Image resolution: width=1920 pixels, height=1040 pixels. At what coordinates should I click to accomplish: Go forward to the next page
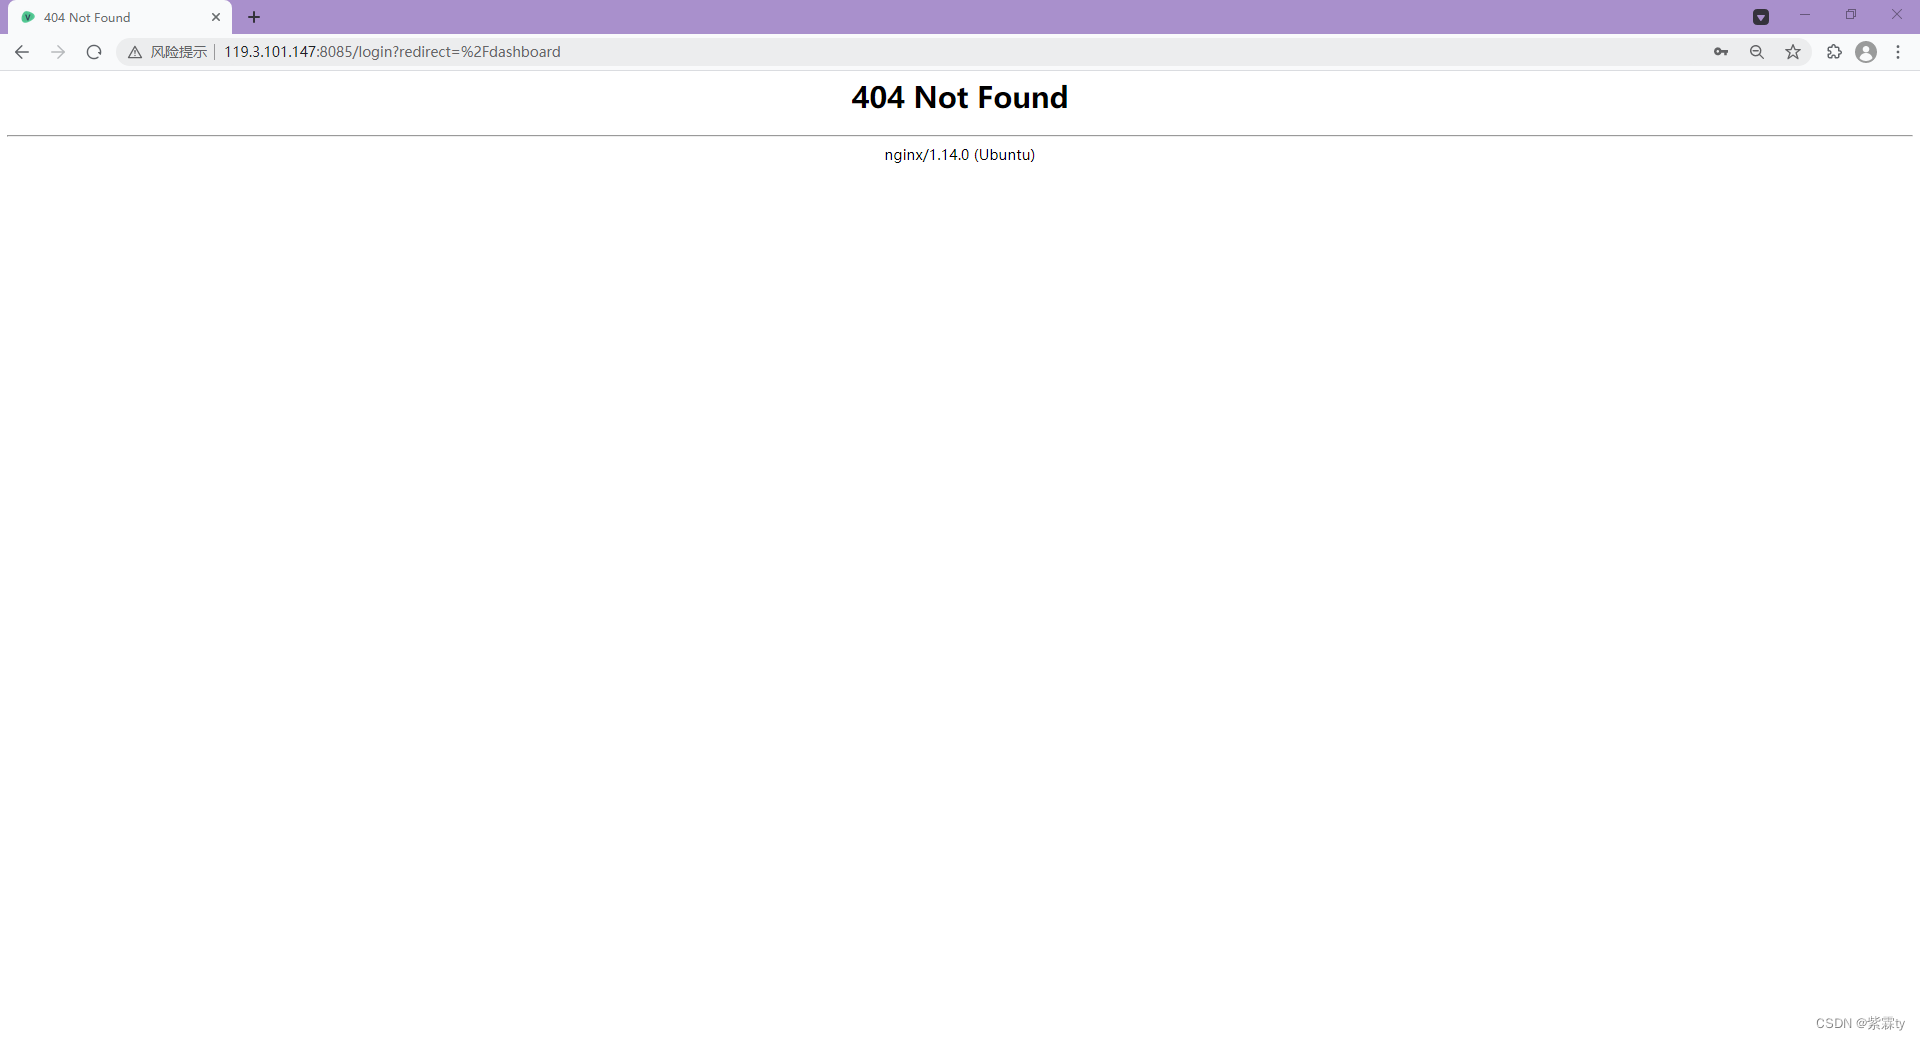(58, 52)
